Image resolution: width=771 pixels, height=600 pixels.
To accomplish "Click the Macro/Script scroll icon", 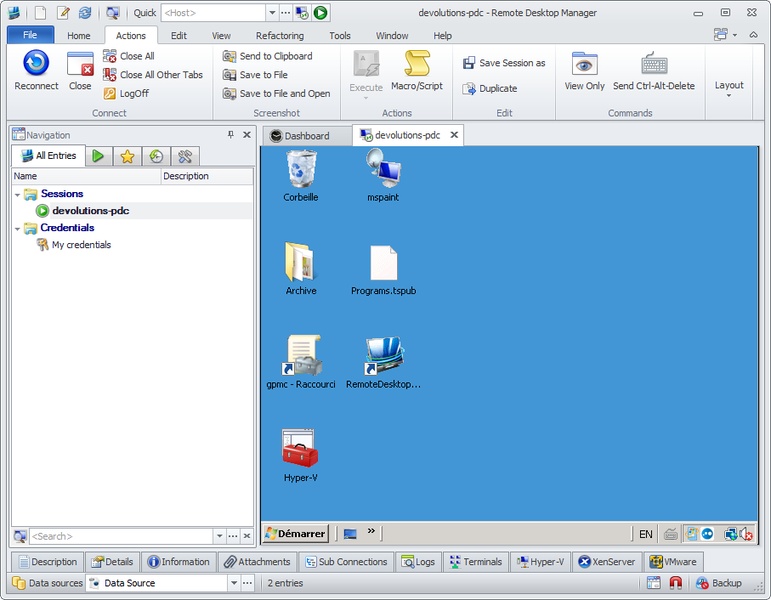I will (416, 64).
